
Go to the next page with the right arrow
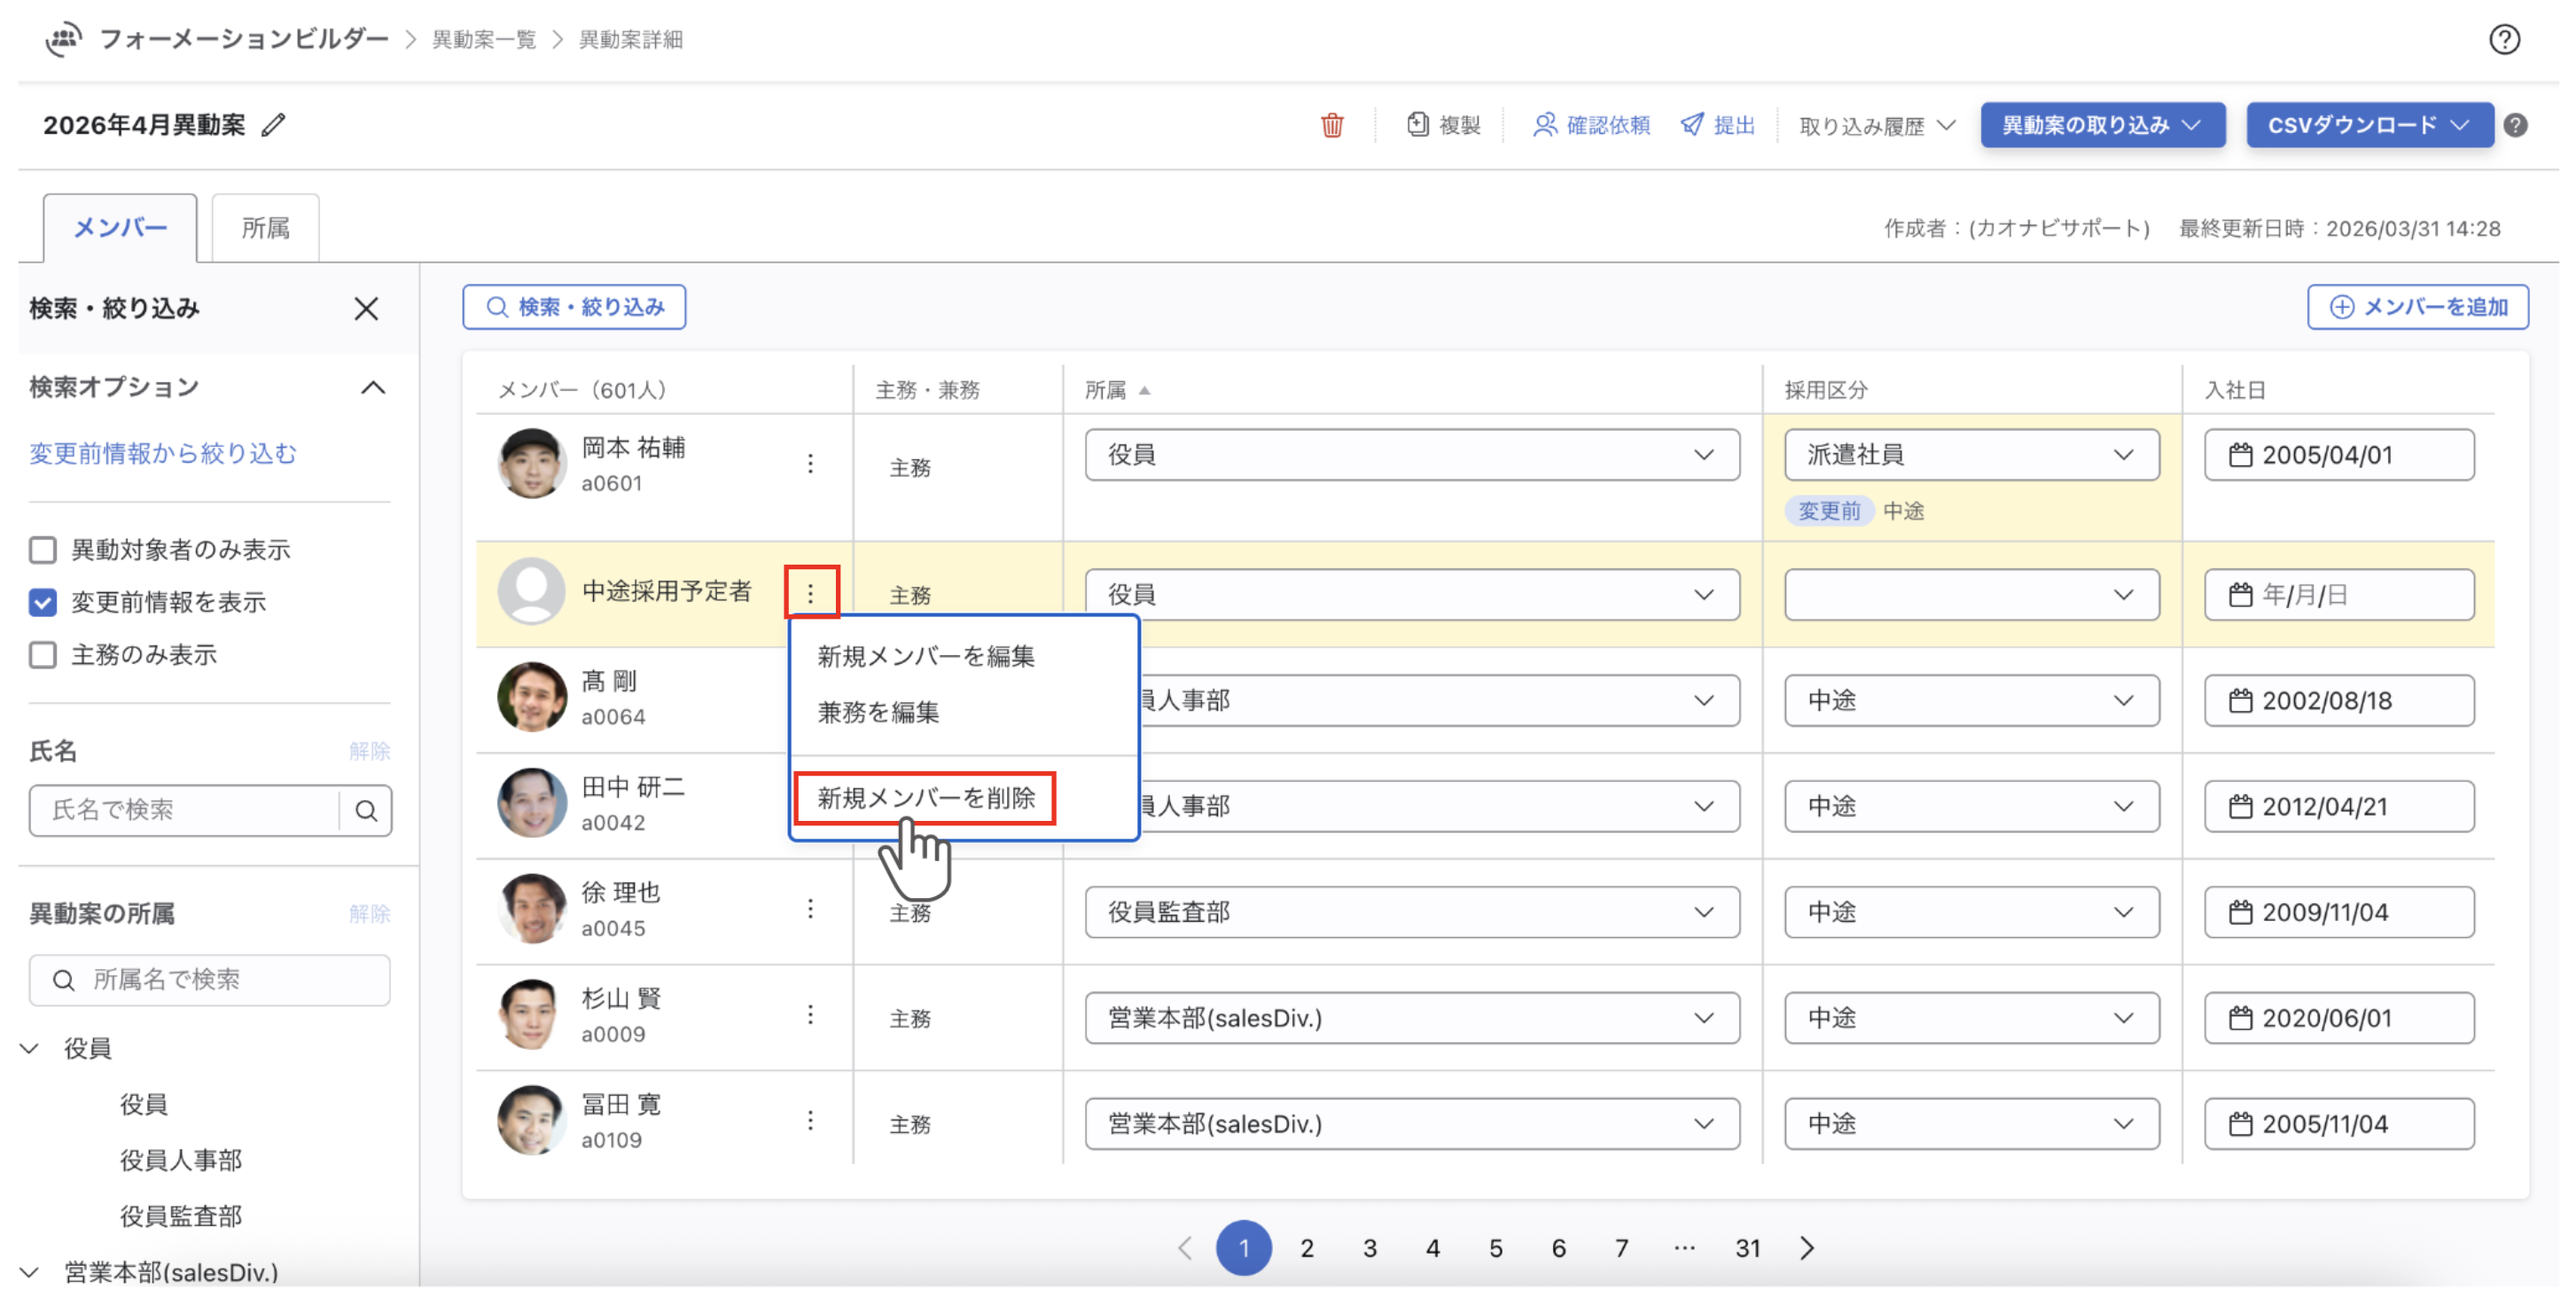pos(1806,1247)
